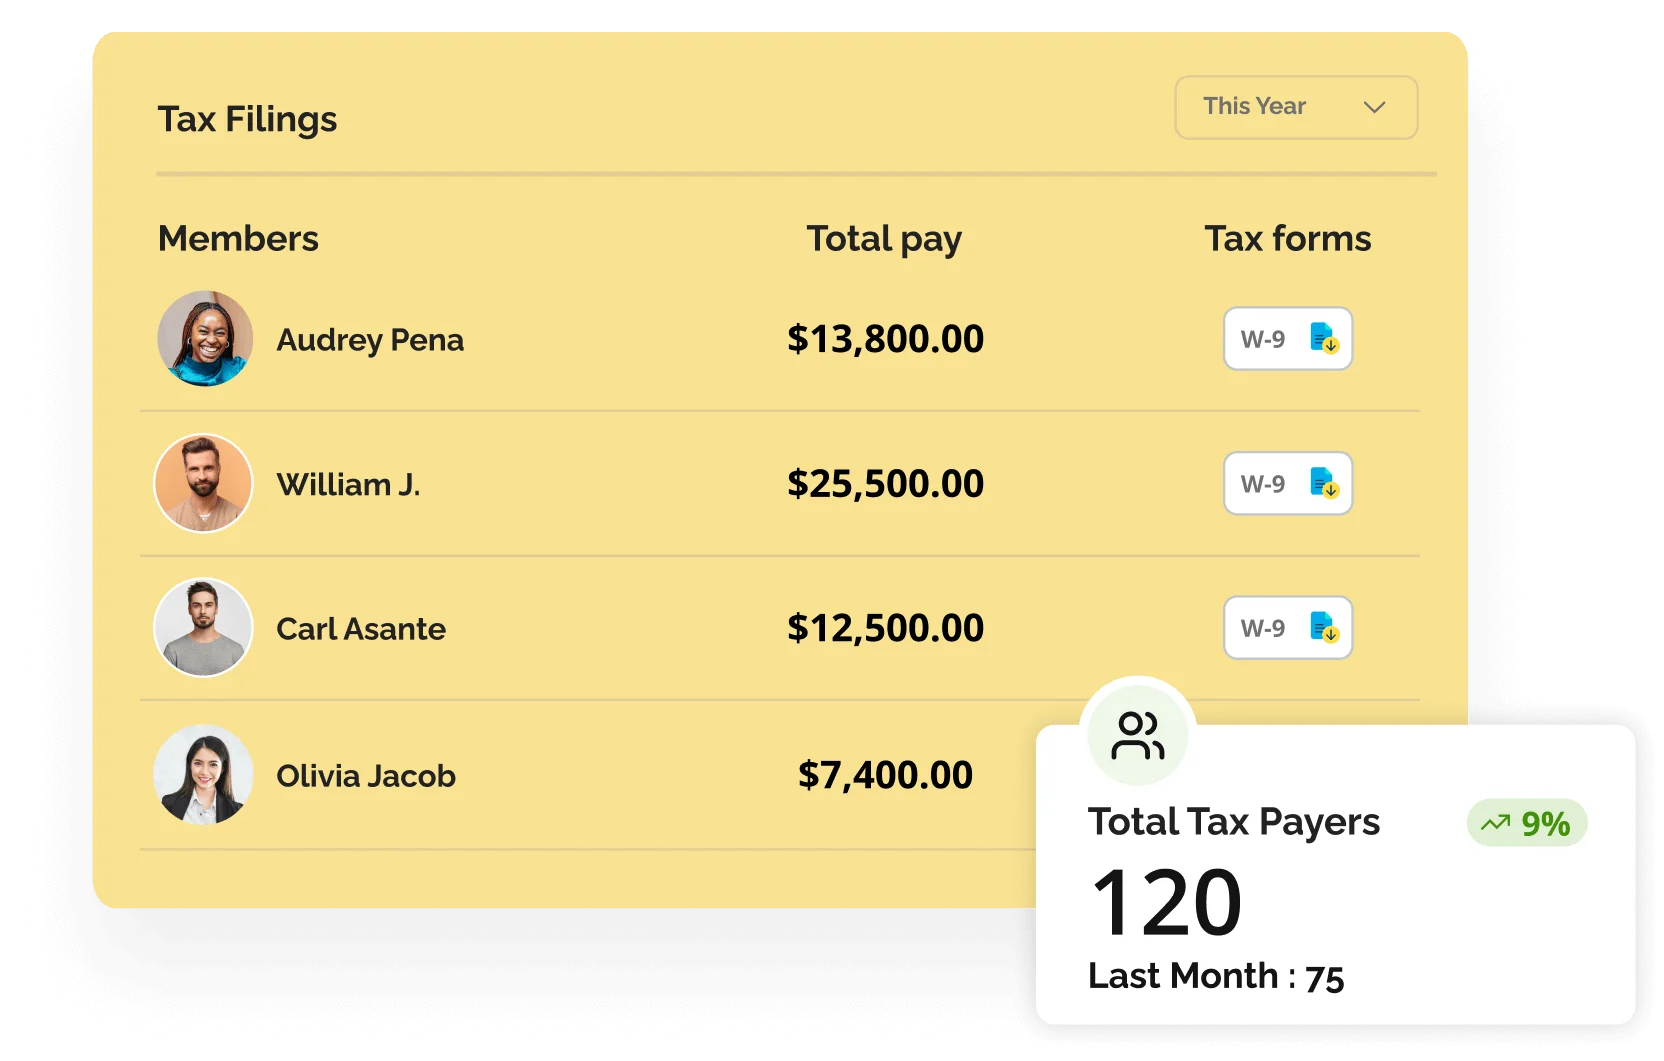Open Olivia Jacob's avatar image
Viewport: 1664px width, 1061px height.
[x=204, y=774]
